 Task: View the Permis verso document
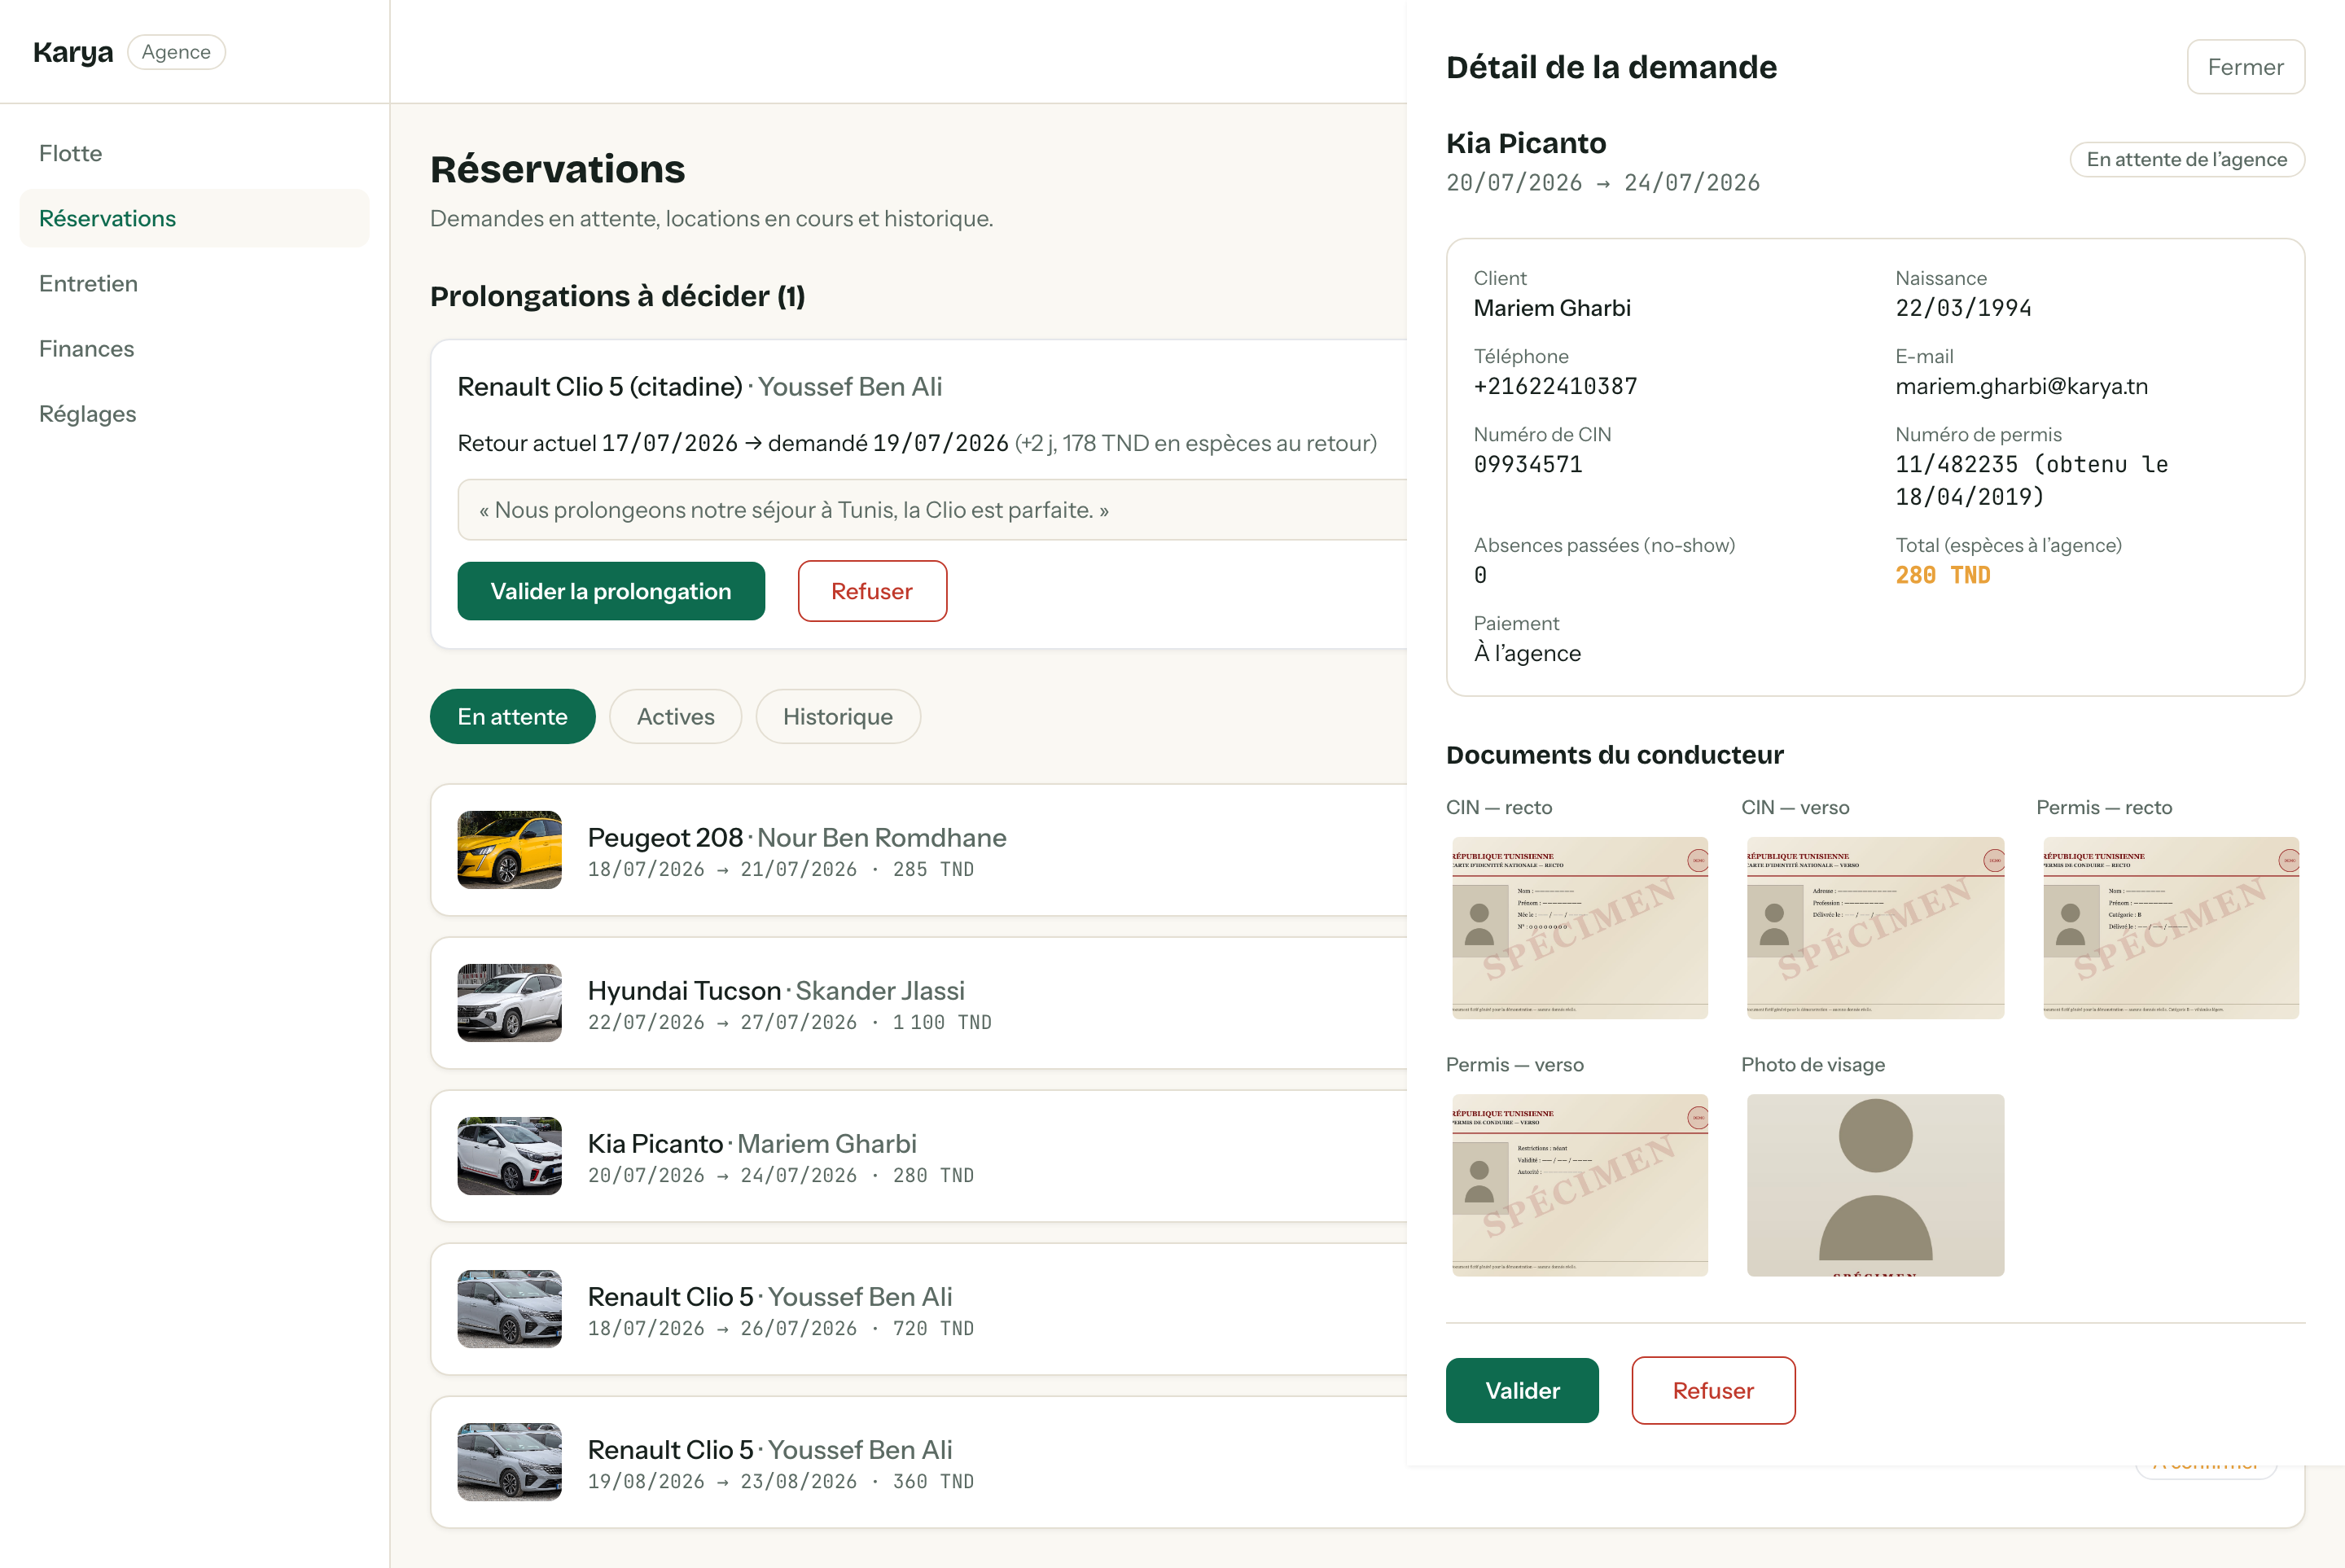1579,1185
